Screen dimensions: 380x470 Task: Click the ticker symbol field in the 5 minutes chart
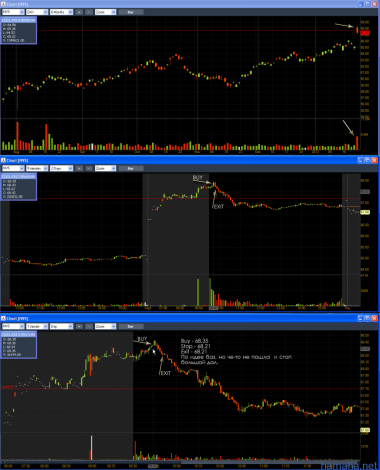[13, 168]
